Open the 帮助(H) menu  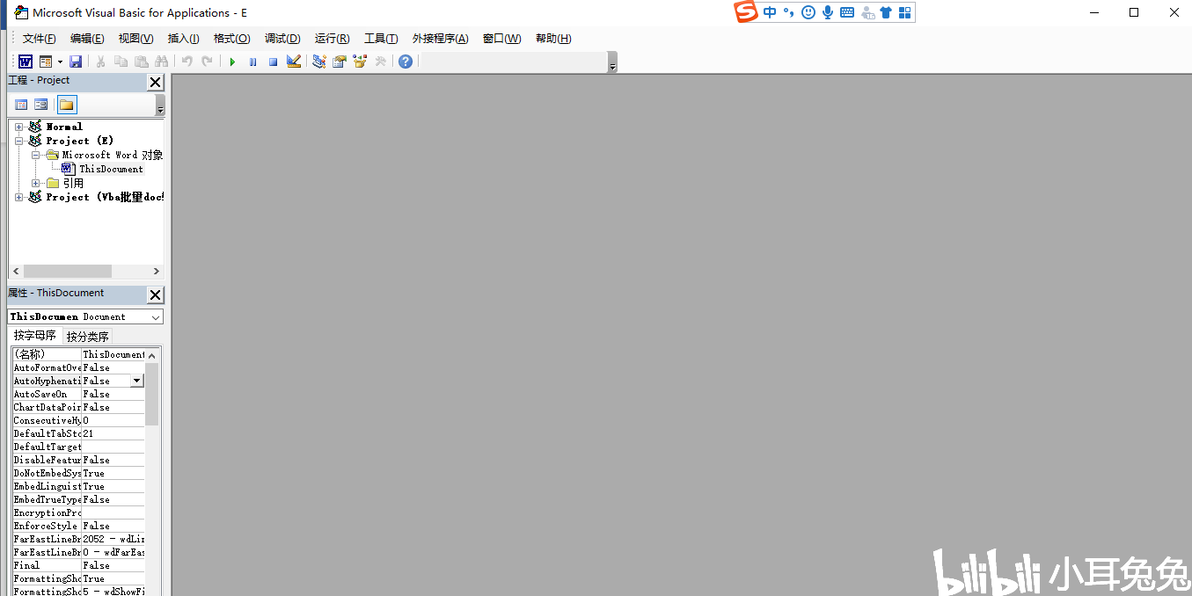[x=553, y=39]
